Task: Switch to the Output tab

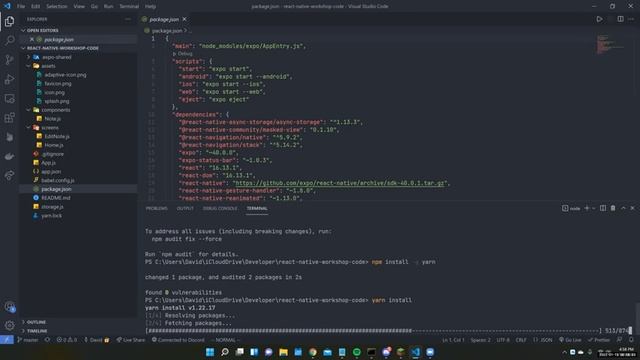Action: point(185,208)
